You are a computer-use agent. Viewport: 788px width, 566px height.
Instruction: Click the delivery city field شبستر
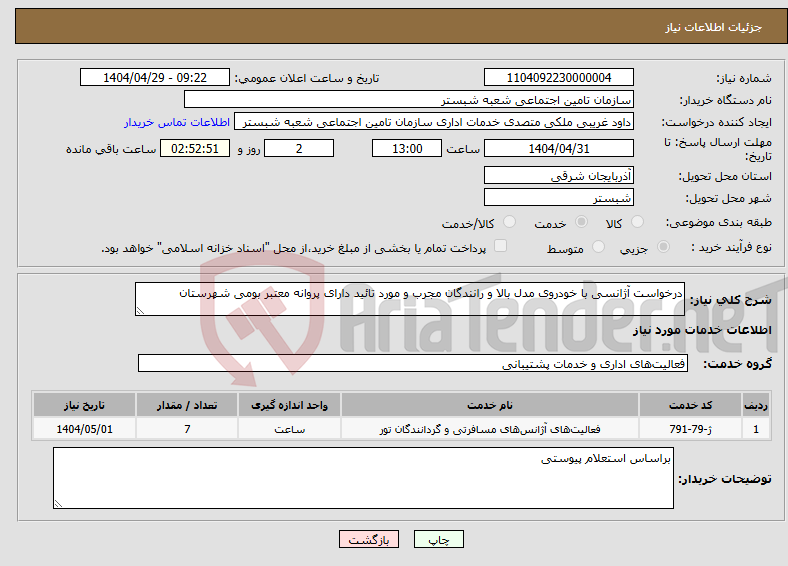[559, 197]
